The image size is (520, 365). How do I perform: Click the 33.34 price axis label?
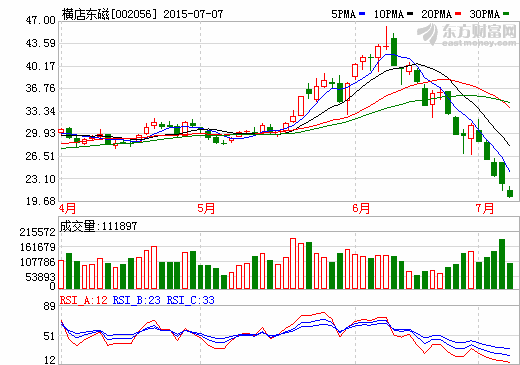[41, 111]
